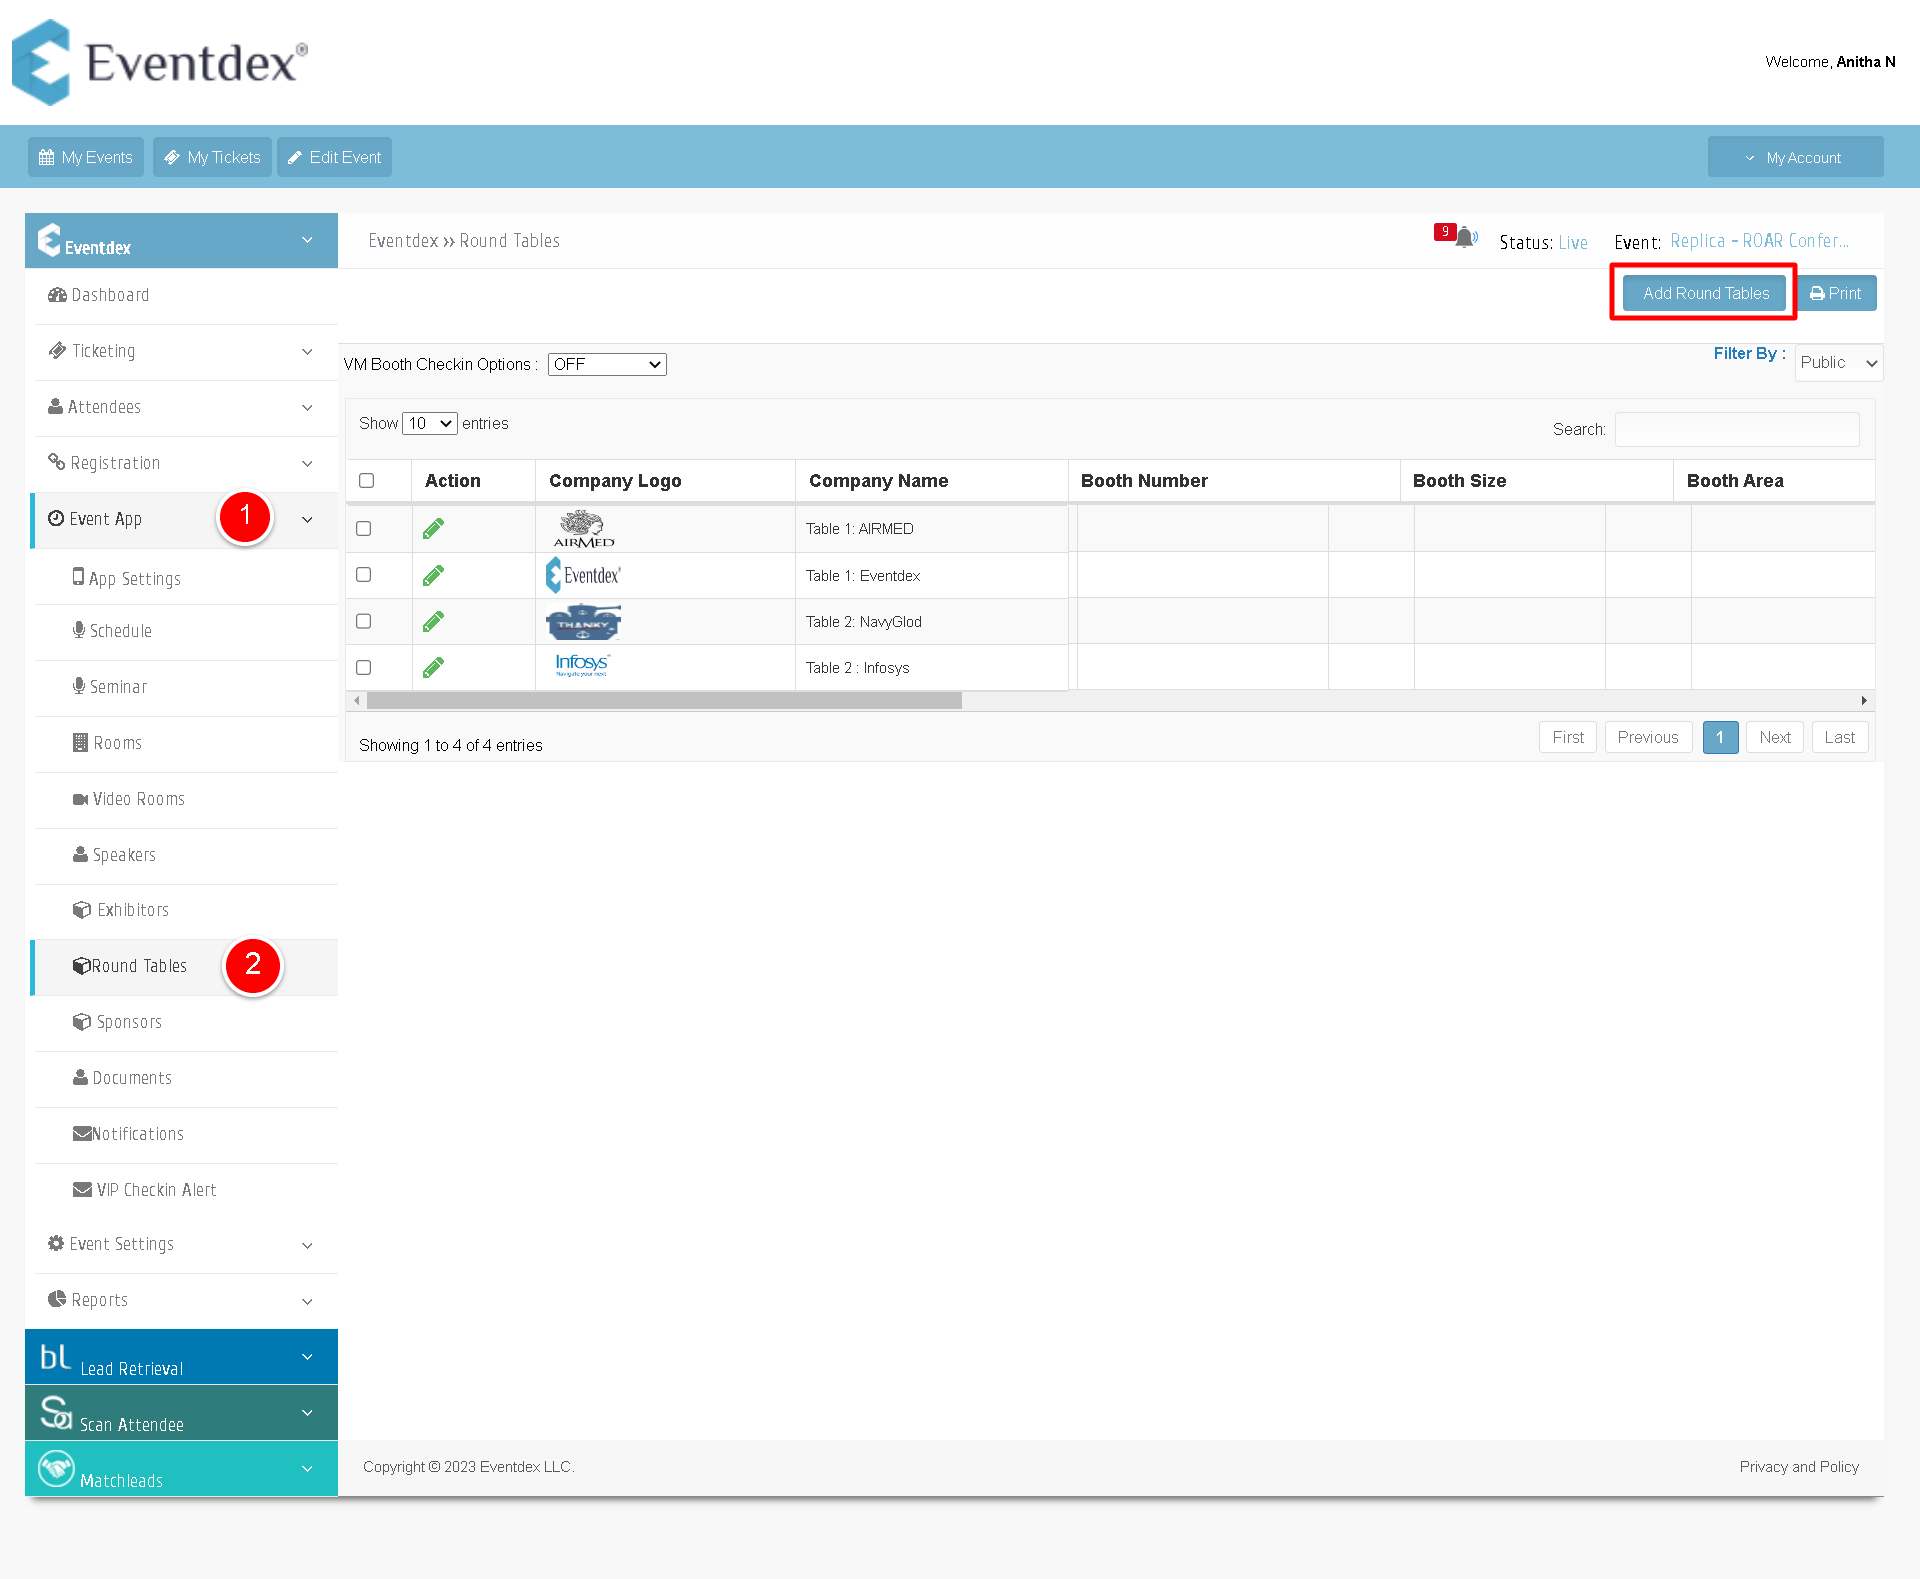Click the edit pencil for Table 1: AIRMED

tap(433, 529)
